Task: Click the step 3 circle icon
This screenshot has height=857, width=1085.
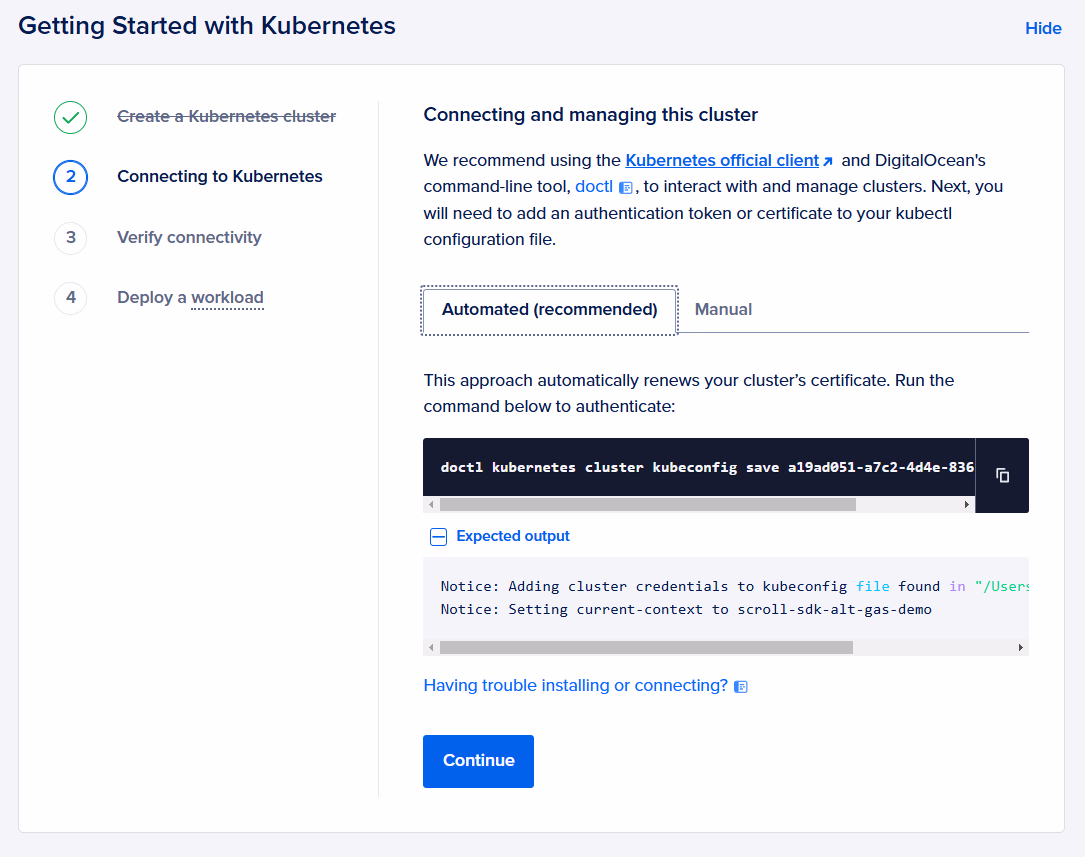Action: [71, 238]
